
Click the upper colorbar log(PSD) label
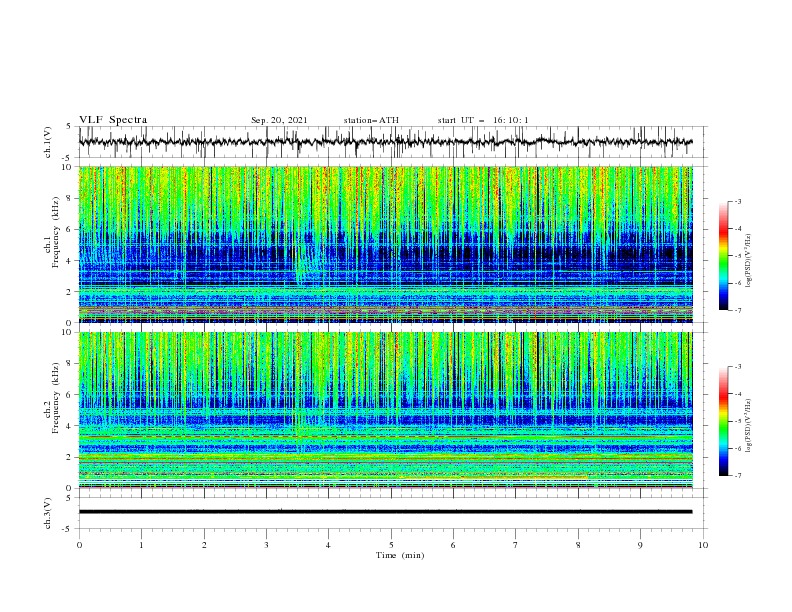tap(749, 261)
